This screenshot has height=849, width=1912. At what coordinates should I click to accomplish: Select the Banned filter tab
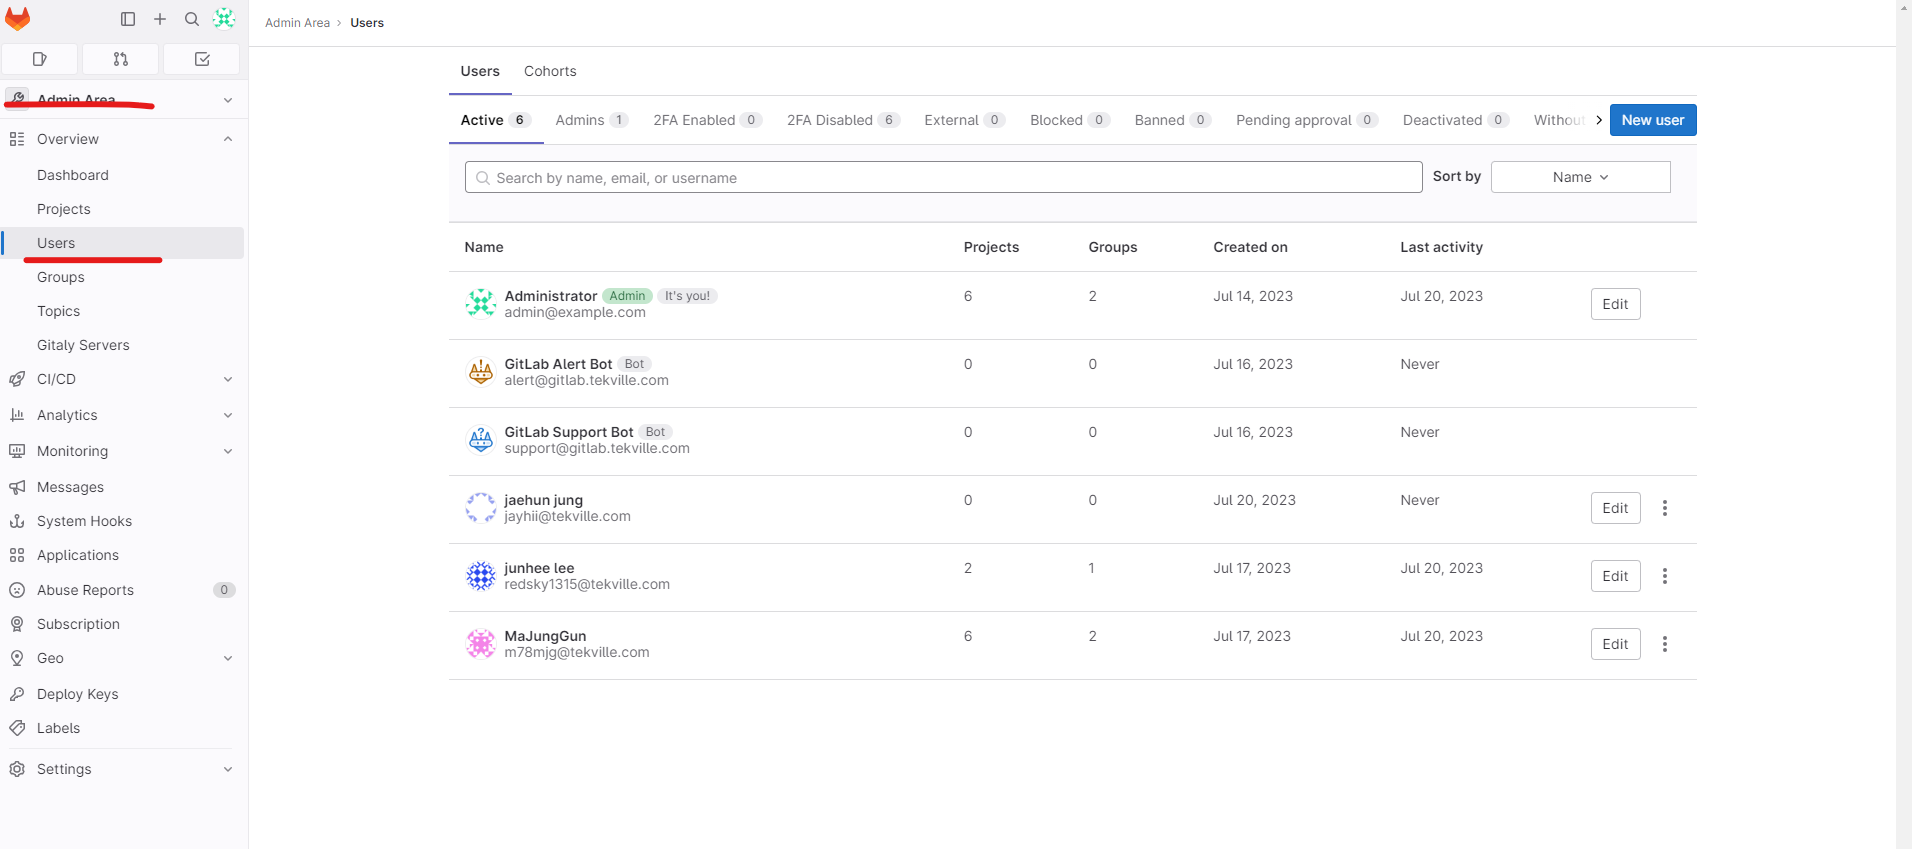pos(1173,120)
